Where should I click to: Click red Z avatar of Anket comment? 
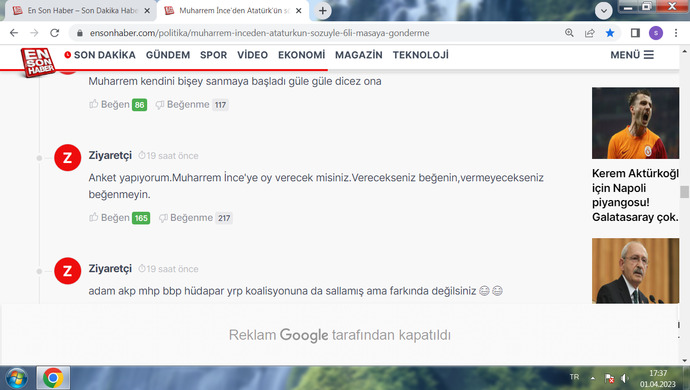[x=67, y=158]
